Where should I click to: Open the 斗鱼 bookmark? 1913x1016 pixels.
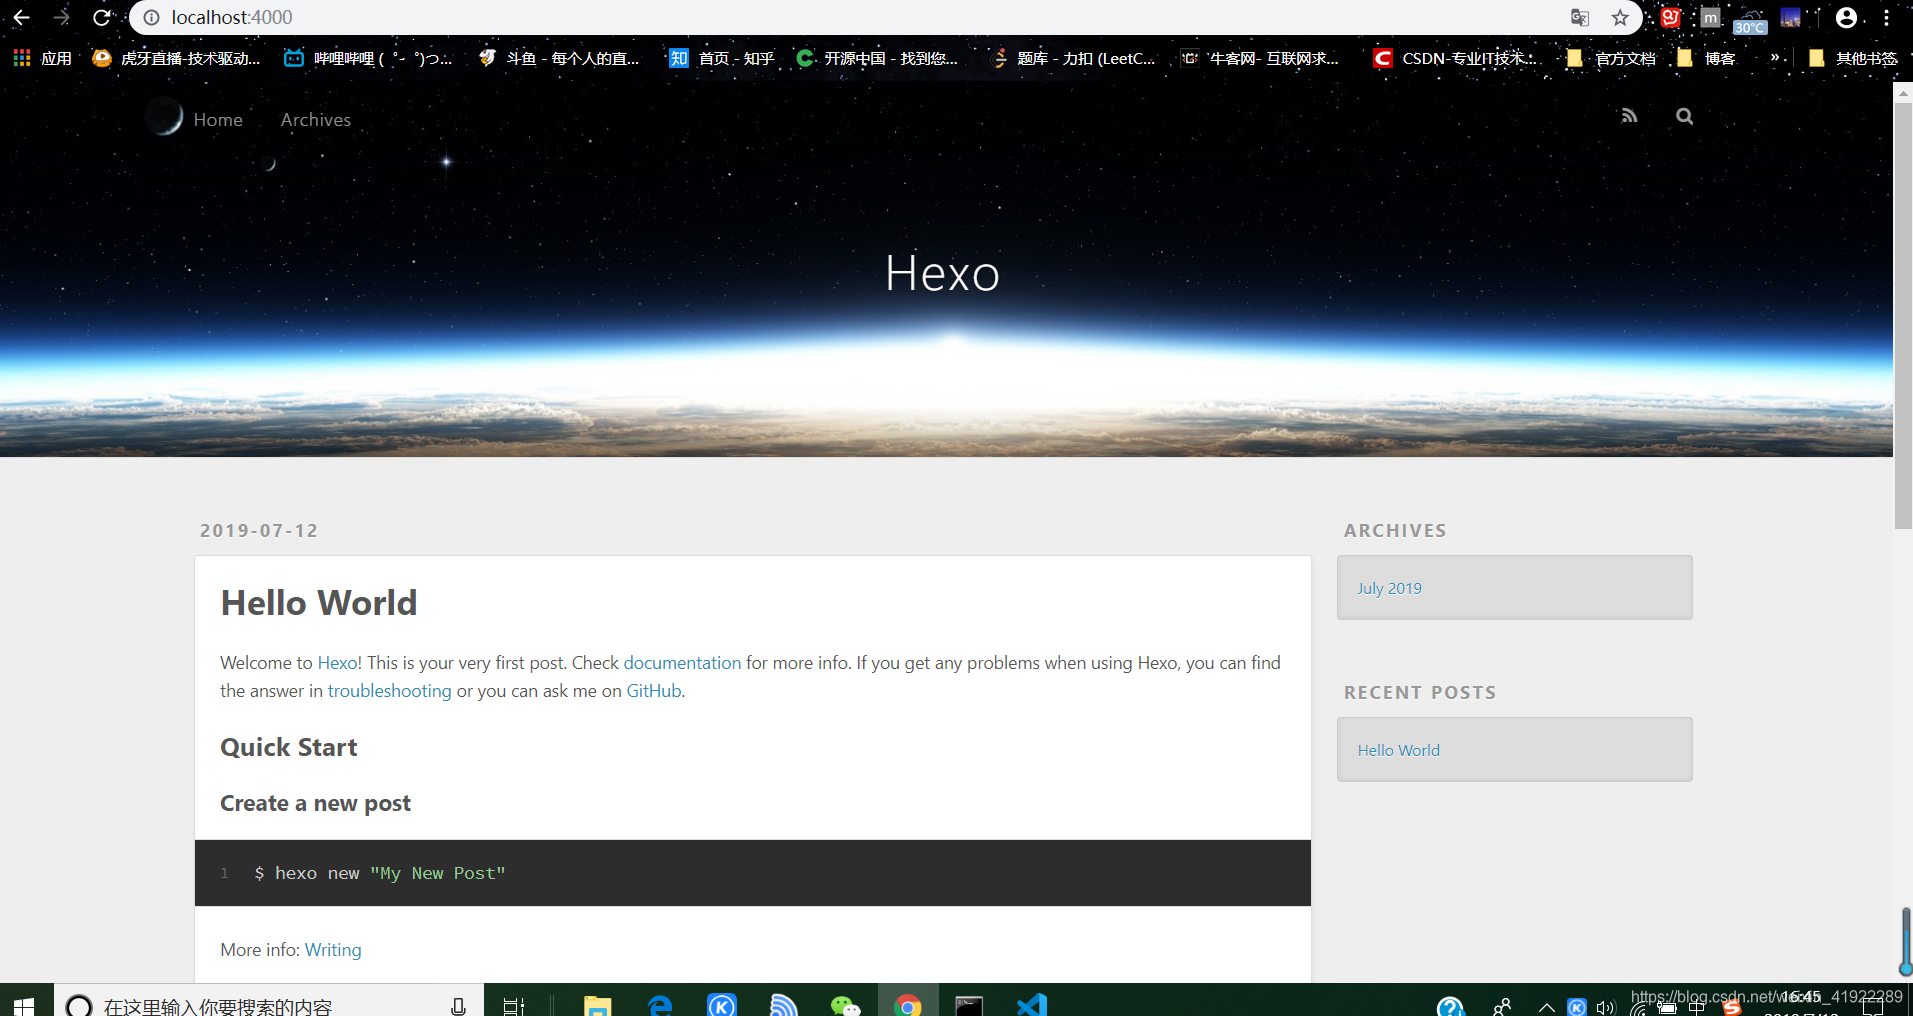pos(559,58)
